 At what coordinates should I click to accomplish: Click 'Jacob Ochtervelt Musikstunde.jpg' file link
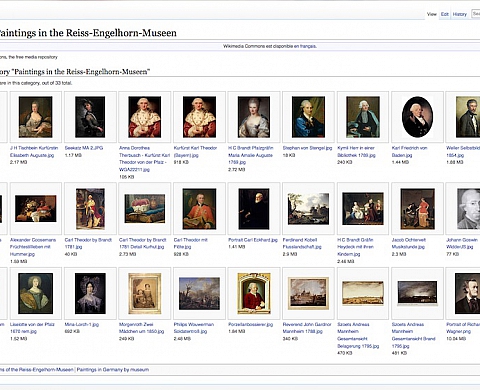(x=409, y=243)
